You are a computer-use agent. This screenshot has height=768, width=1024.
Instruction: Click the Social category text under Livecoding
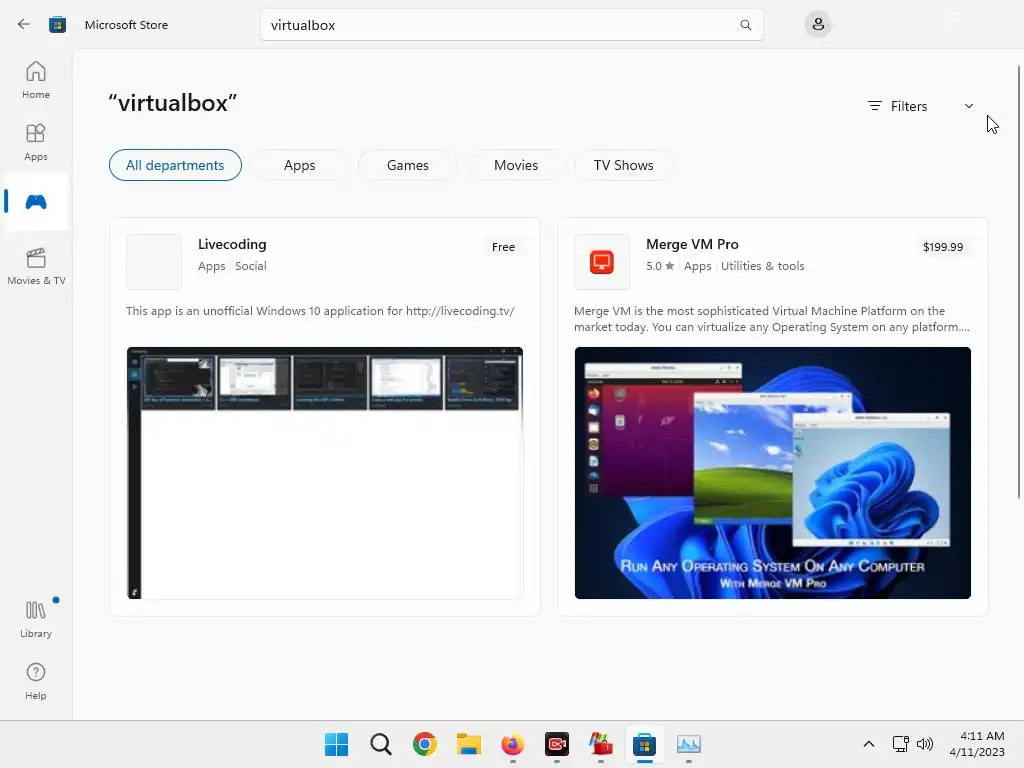tap(251, 266)
